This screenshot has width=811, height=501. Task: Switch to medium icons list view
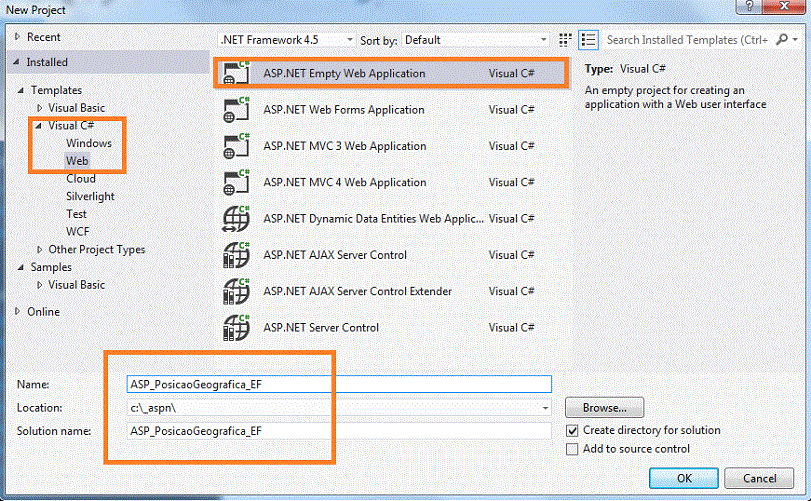(x=588, y=40)
